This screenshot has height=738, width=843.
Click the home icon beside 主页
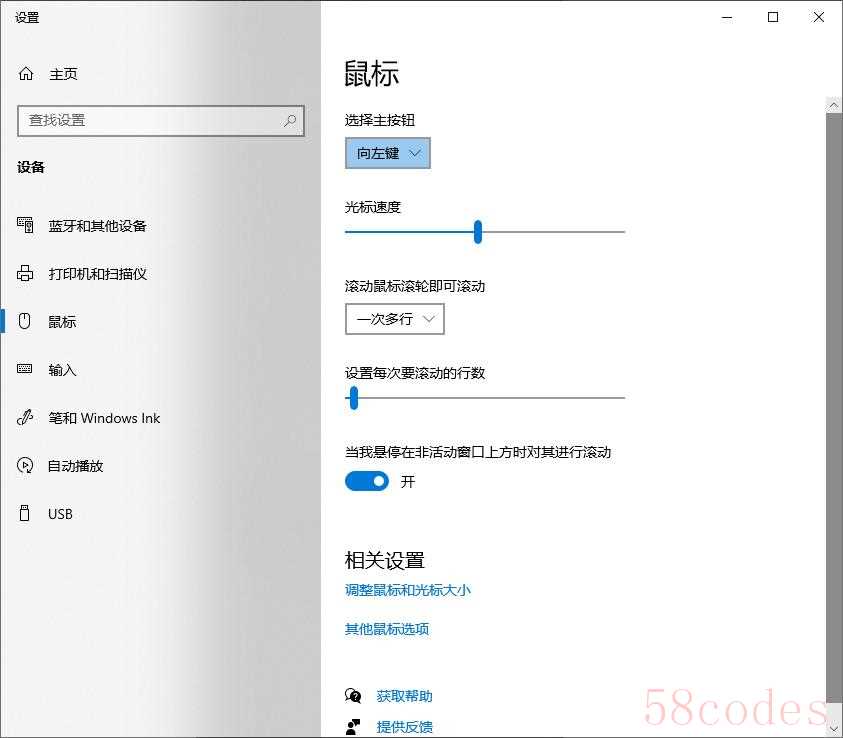tap(26, 74)
